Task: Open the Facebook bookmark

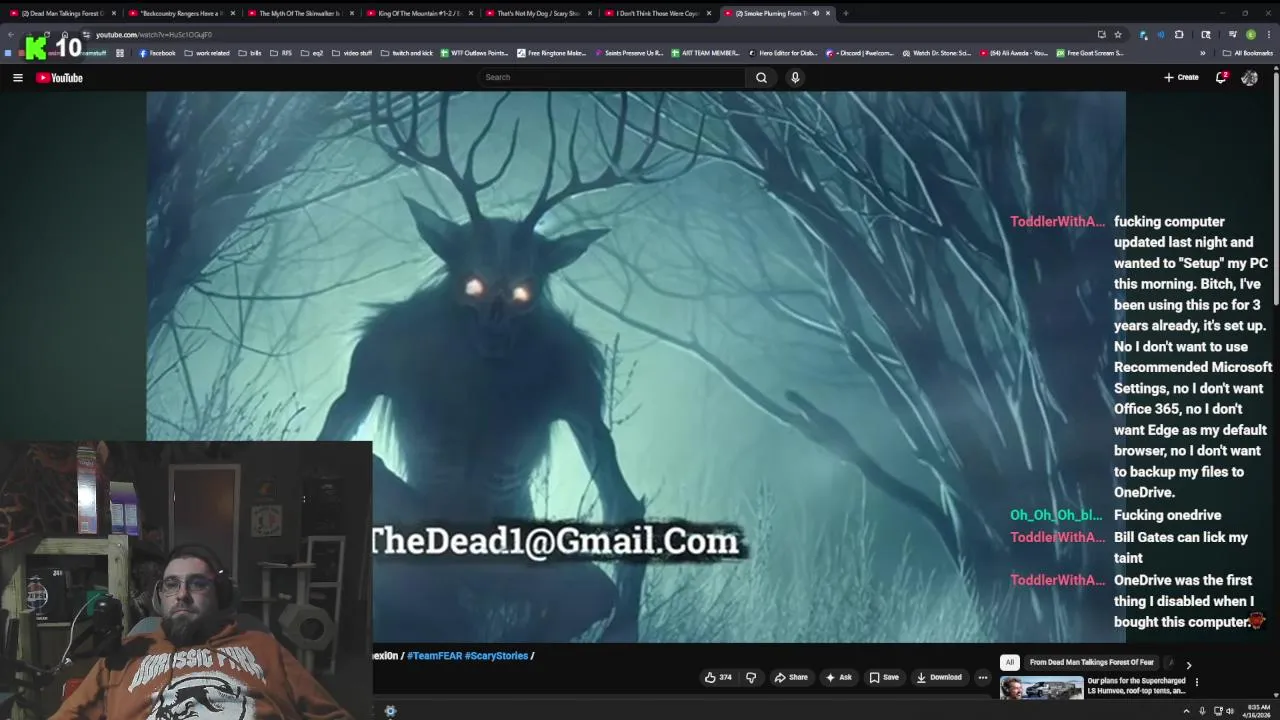Action: coord(157,53)
